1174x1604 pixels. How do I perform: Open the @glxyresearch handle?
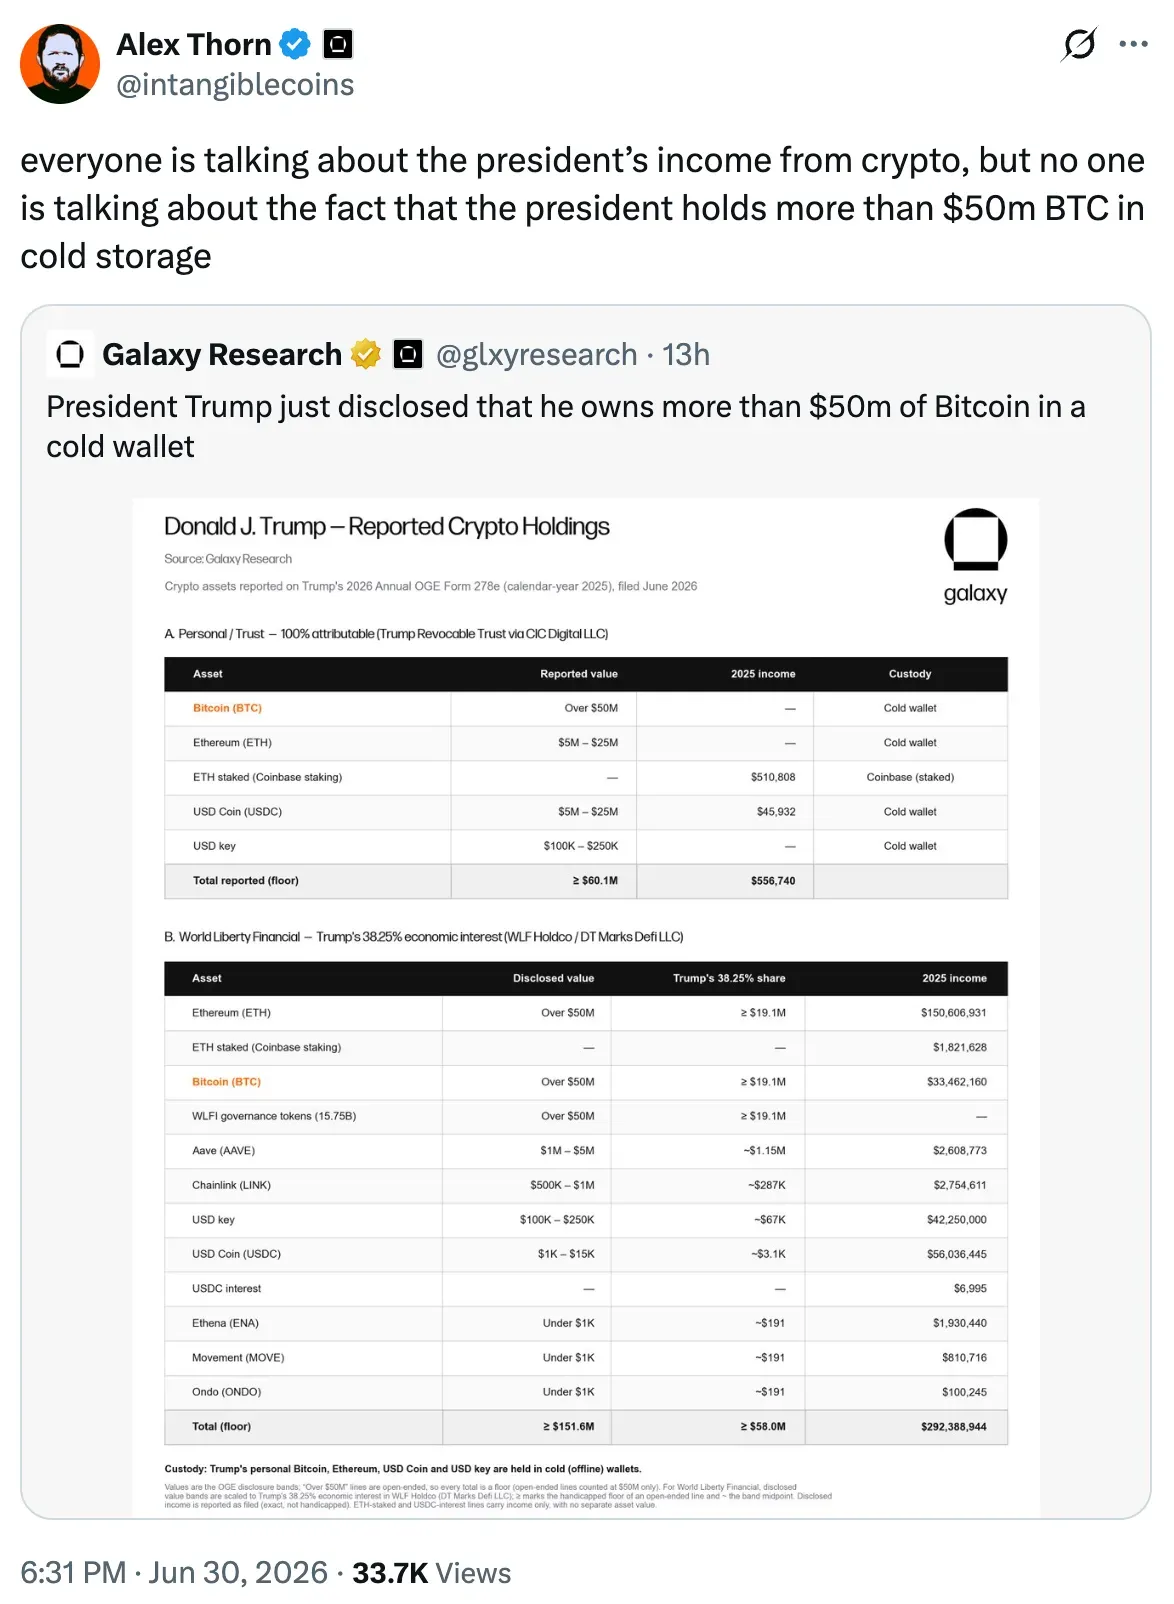537,354
